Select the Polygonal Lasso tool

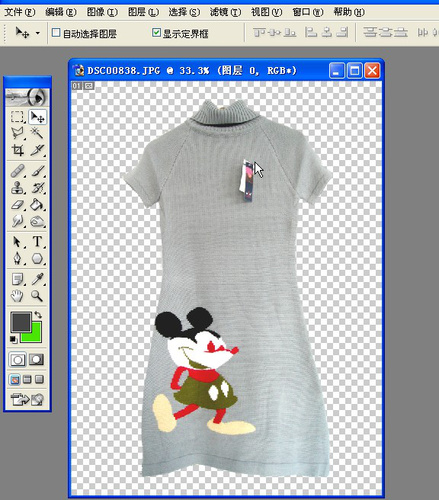(17, 133)
